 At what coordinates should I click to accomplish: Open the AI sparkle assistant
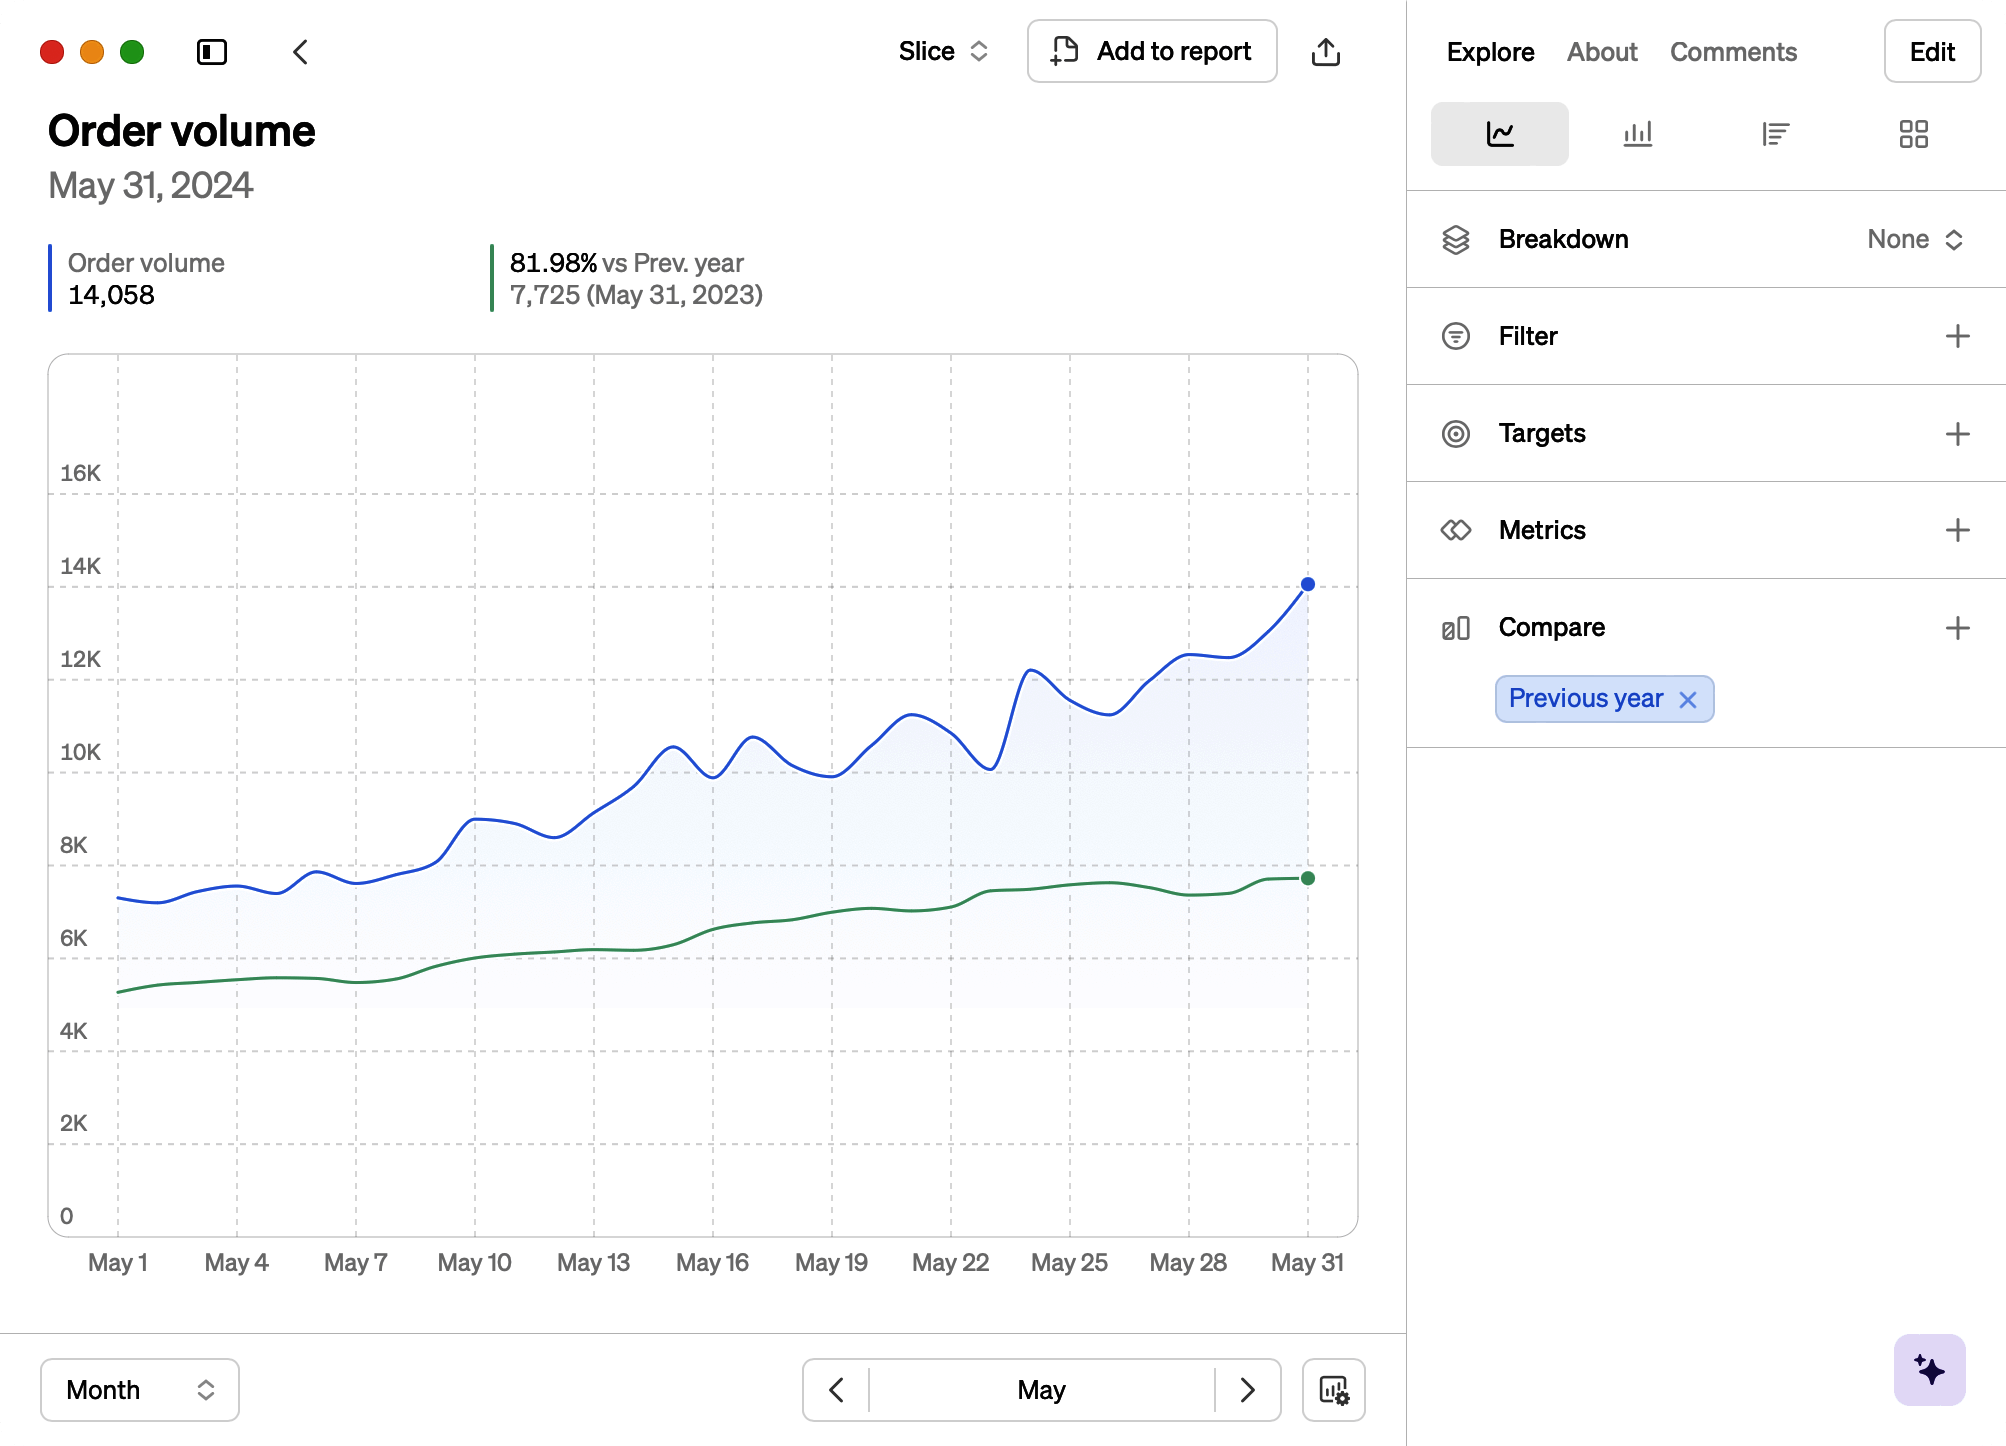click(1929, 1369)
